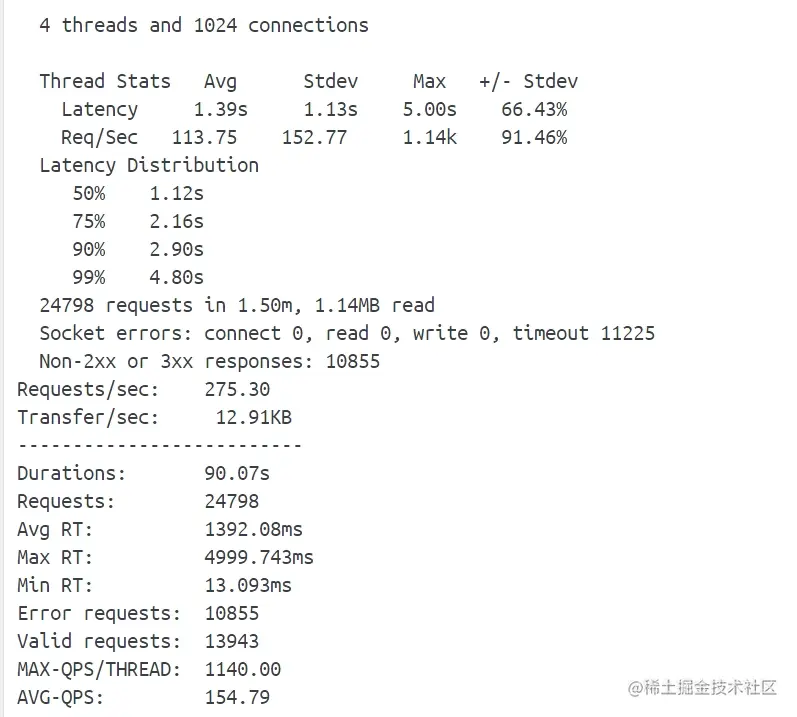Click the "Socket errors" line
The height and width of the screenshot is (717, 797).
[x=347, y=334]
